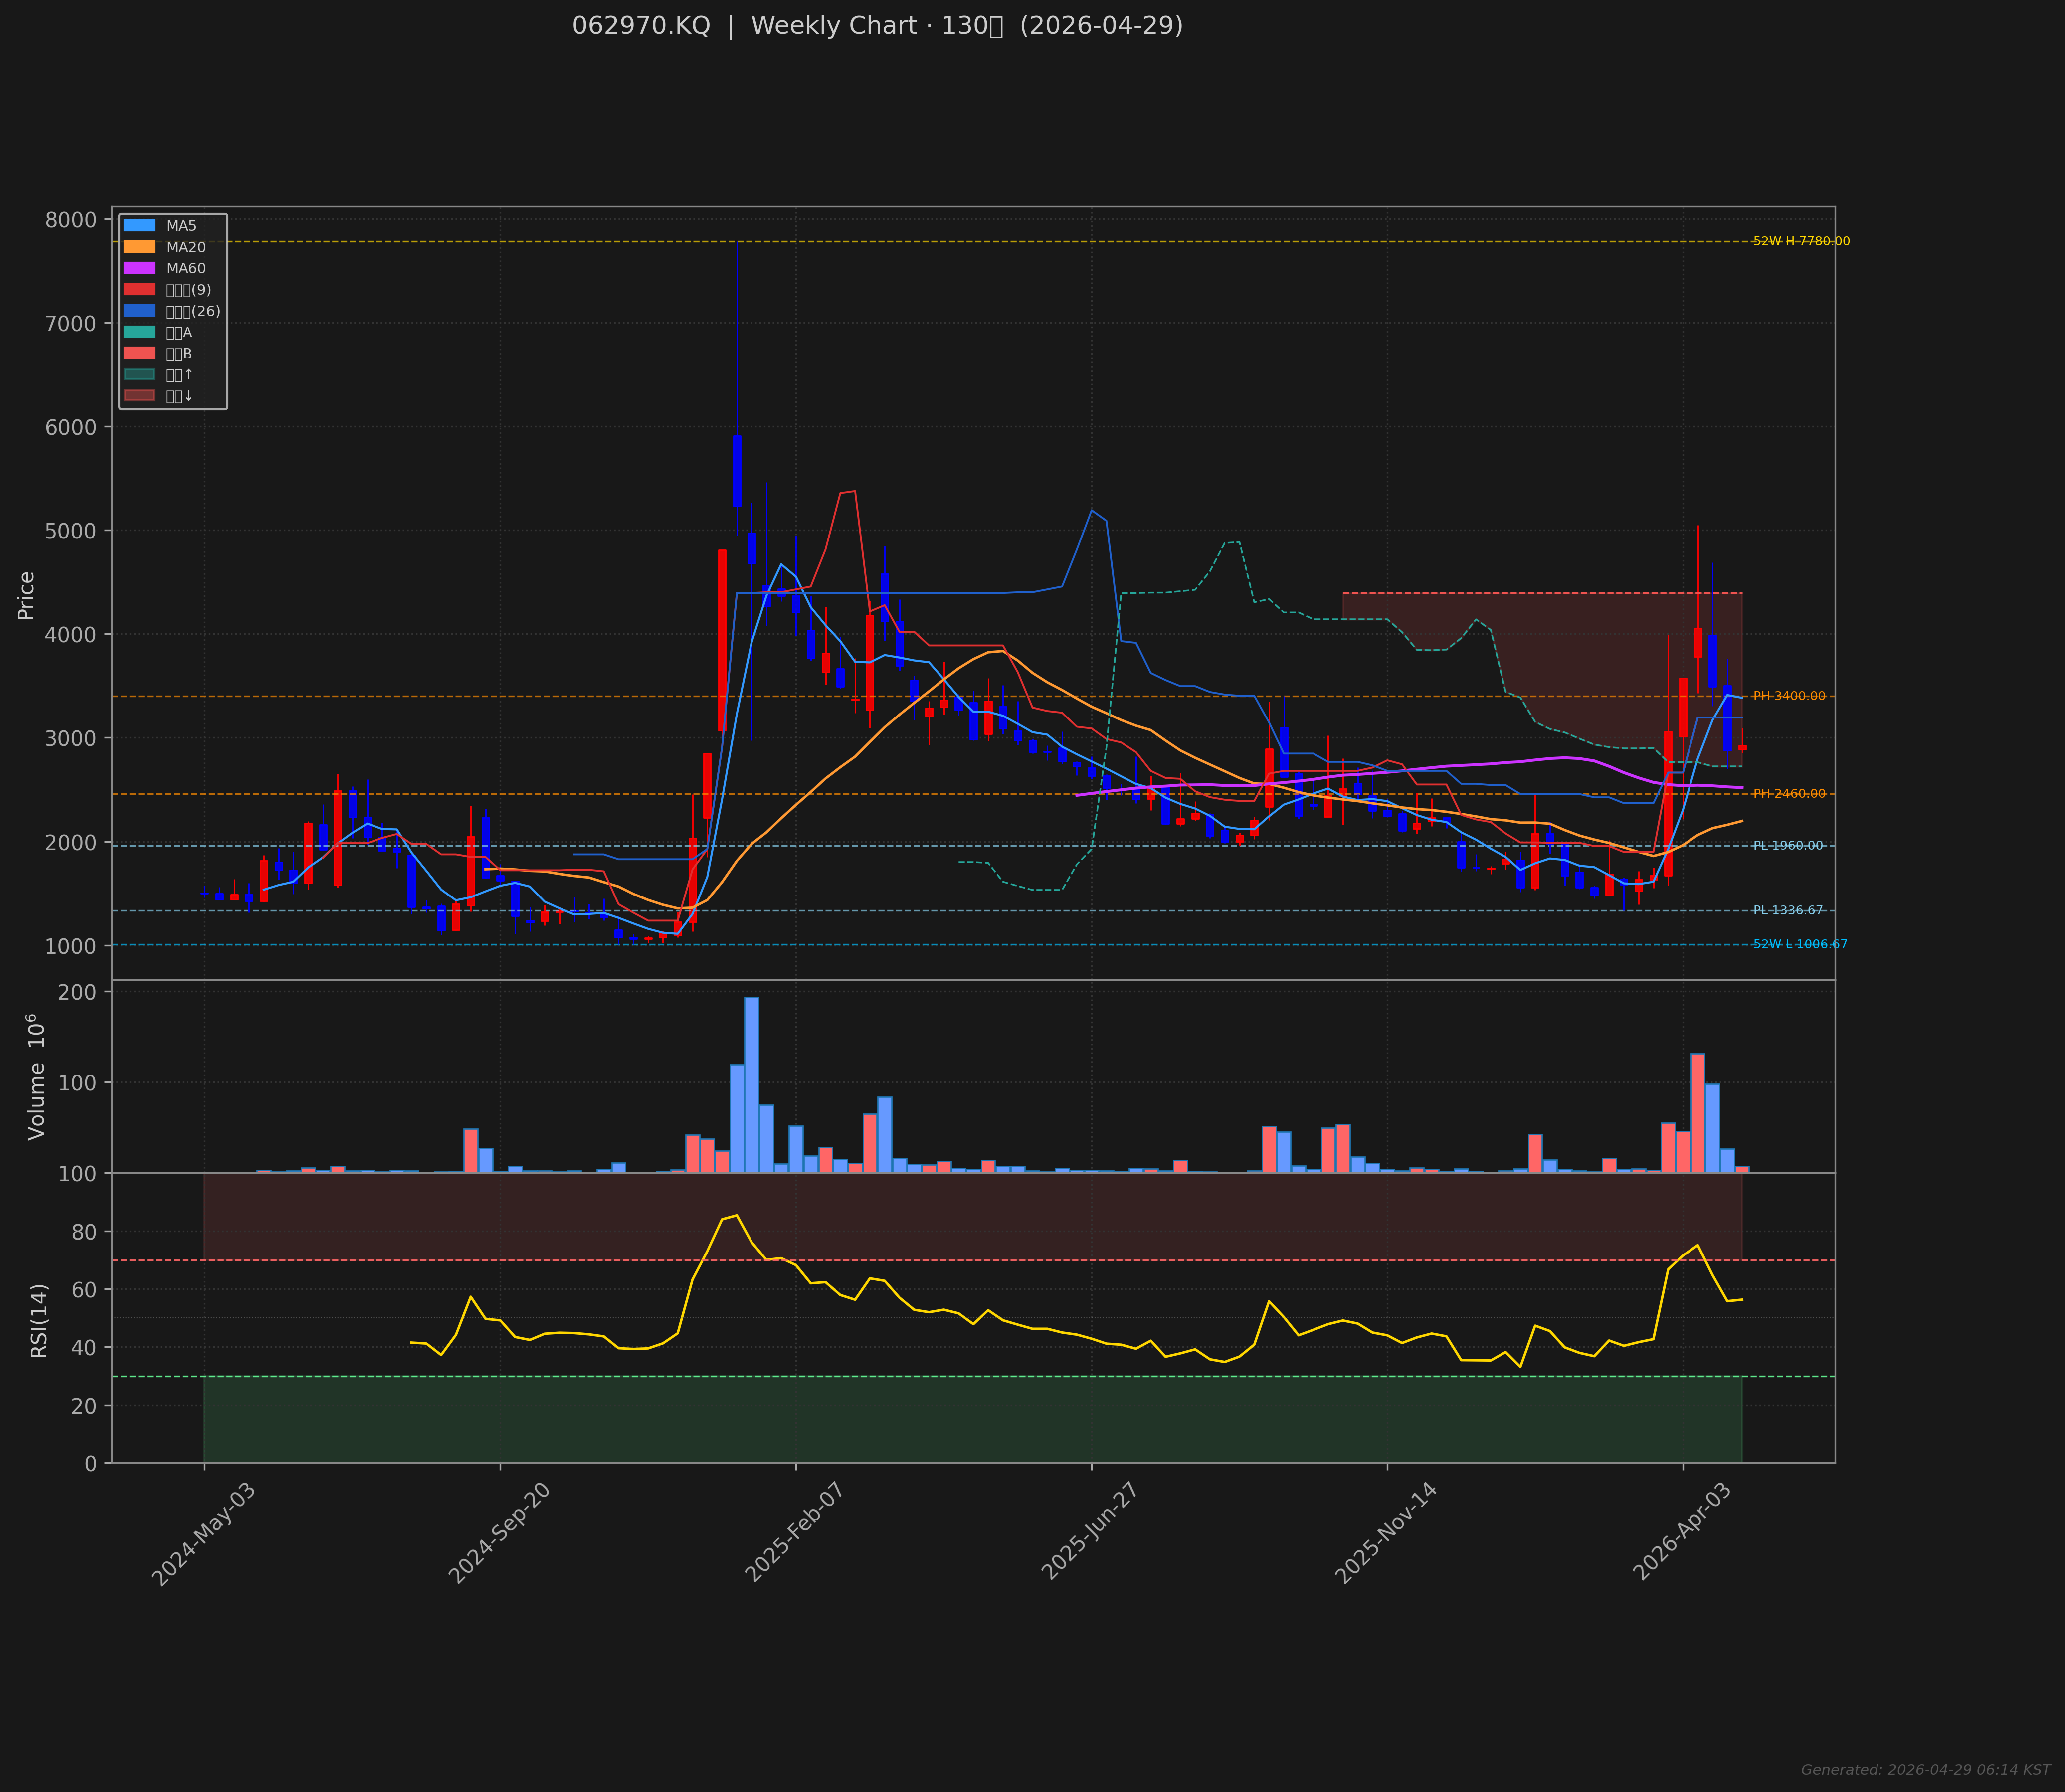Click the MA5 blue legend swatch
This screenshot has width=2065, height=1792.
click(x=139, y=226)
